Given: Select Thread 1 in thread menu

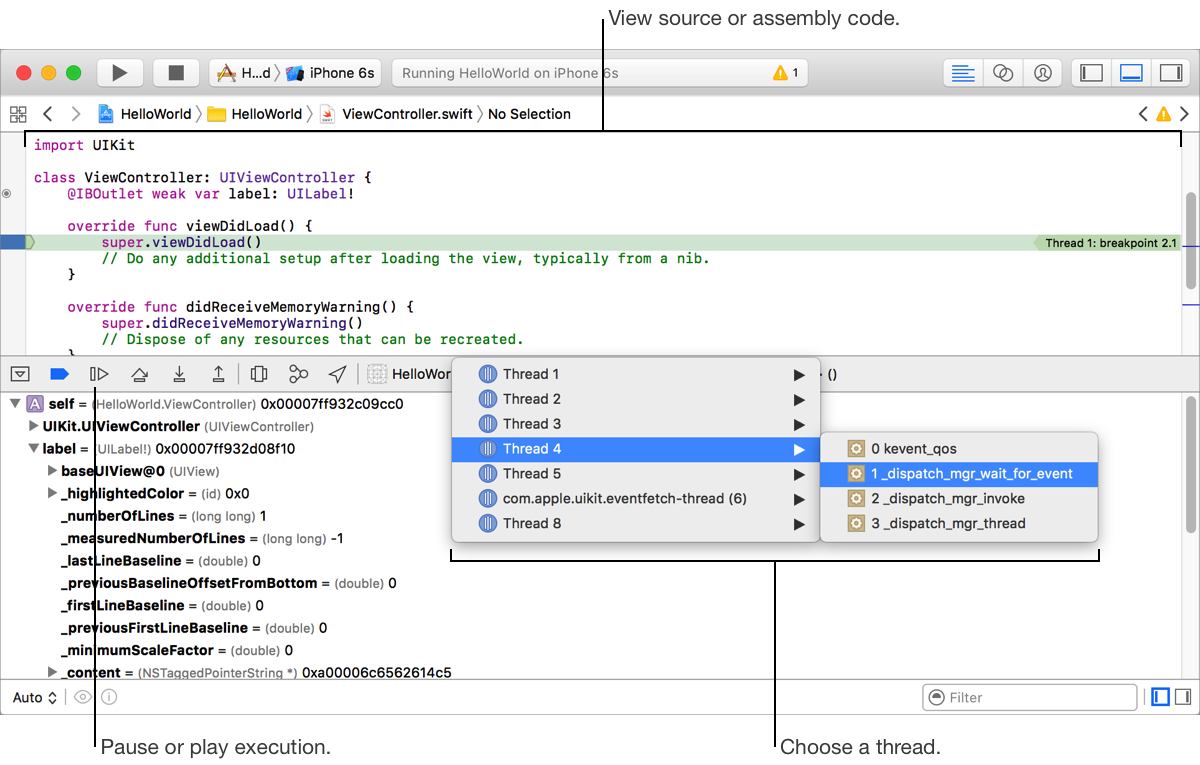Looking at the screenshot, I should [x=531, y=374].
